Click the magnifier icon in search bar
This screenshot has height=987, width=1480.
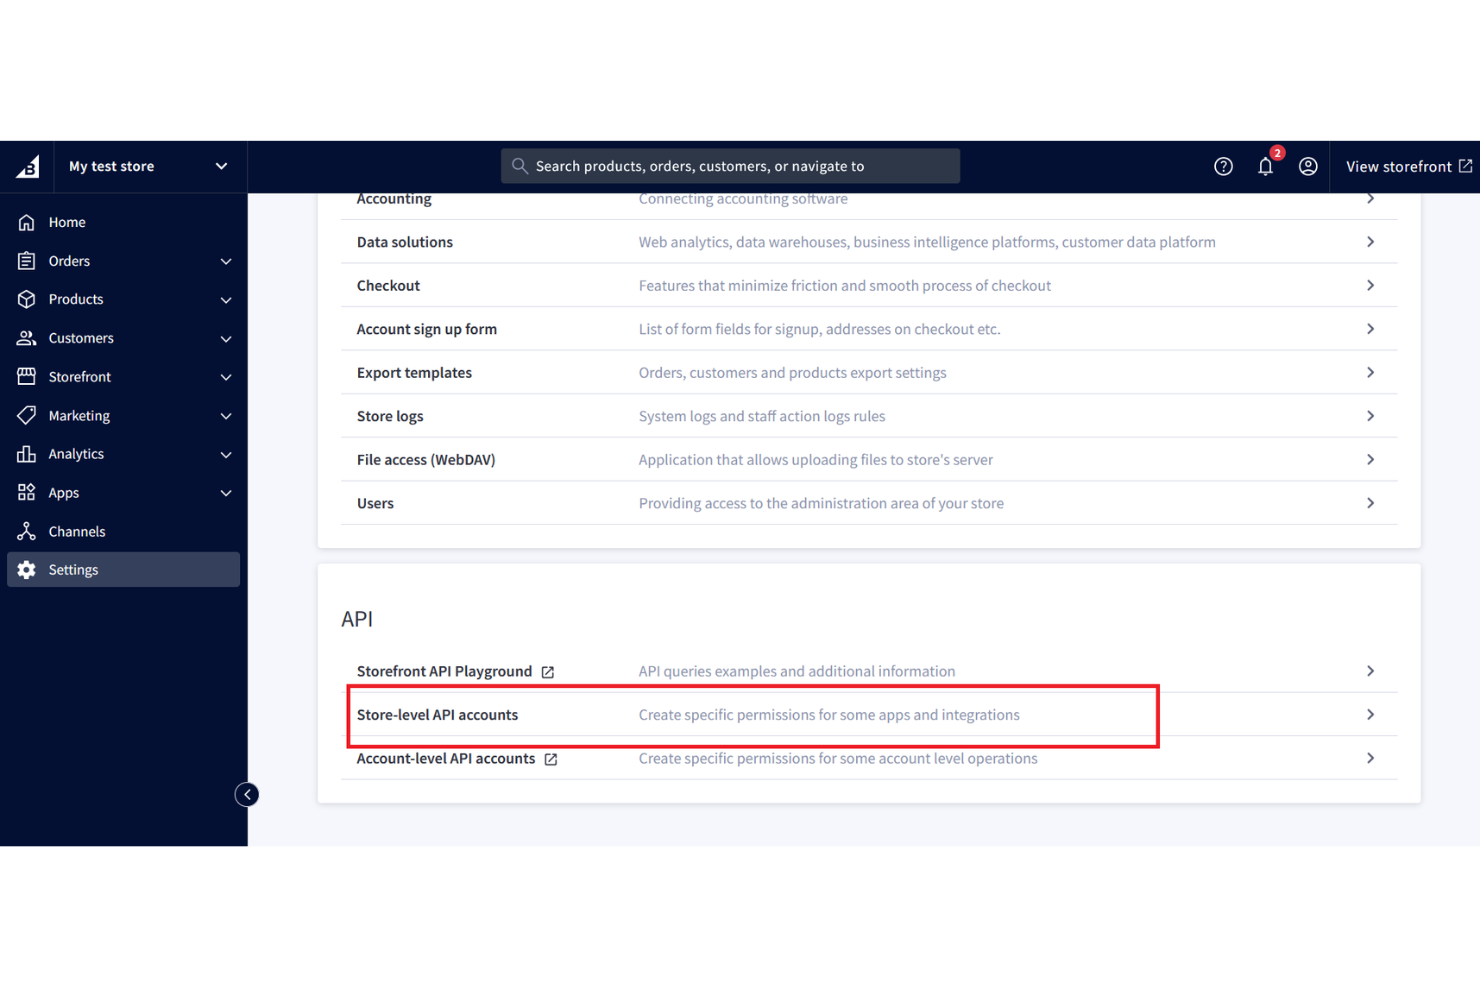click(519, 166)
